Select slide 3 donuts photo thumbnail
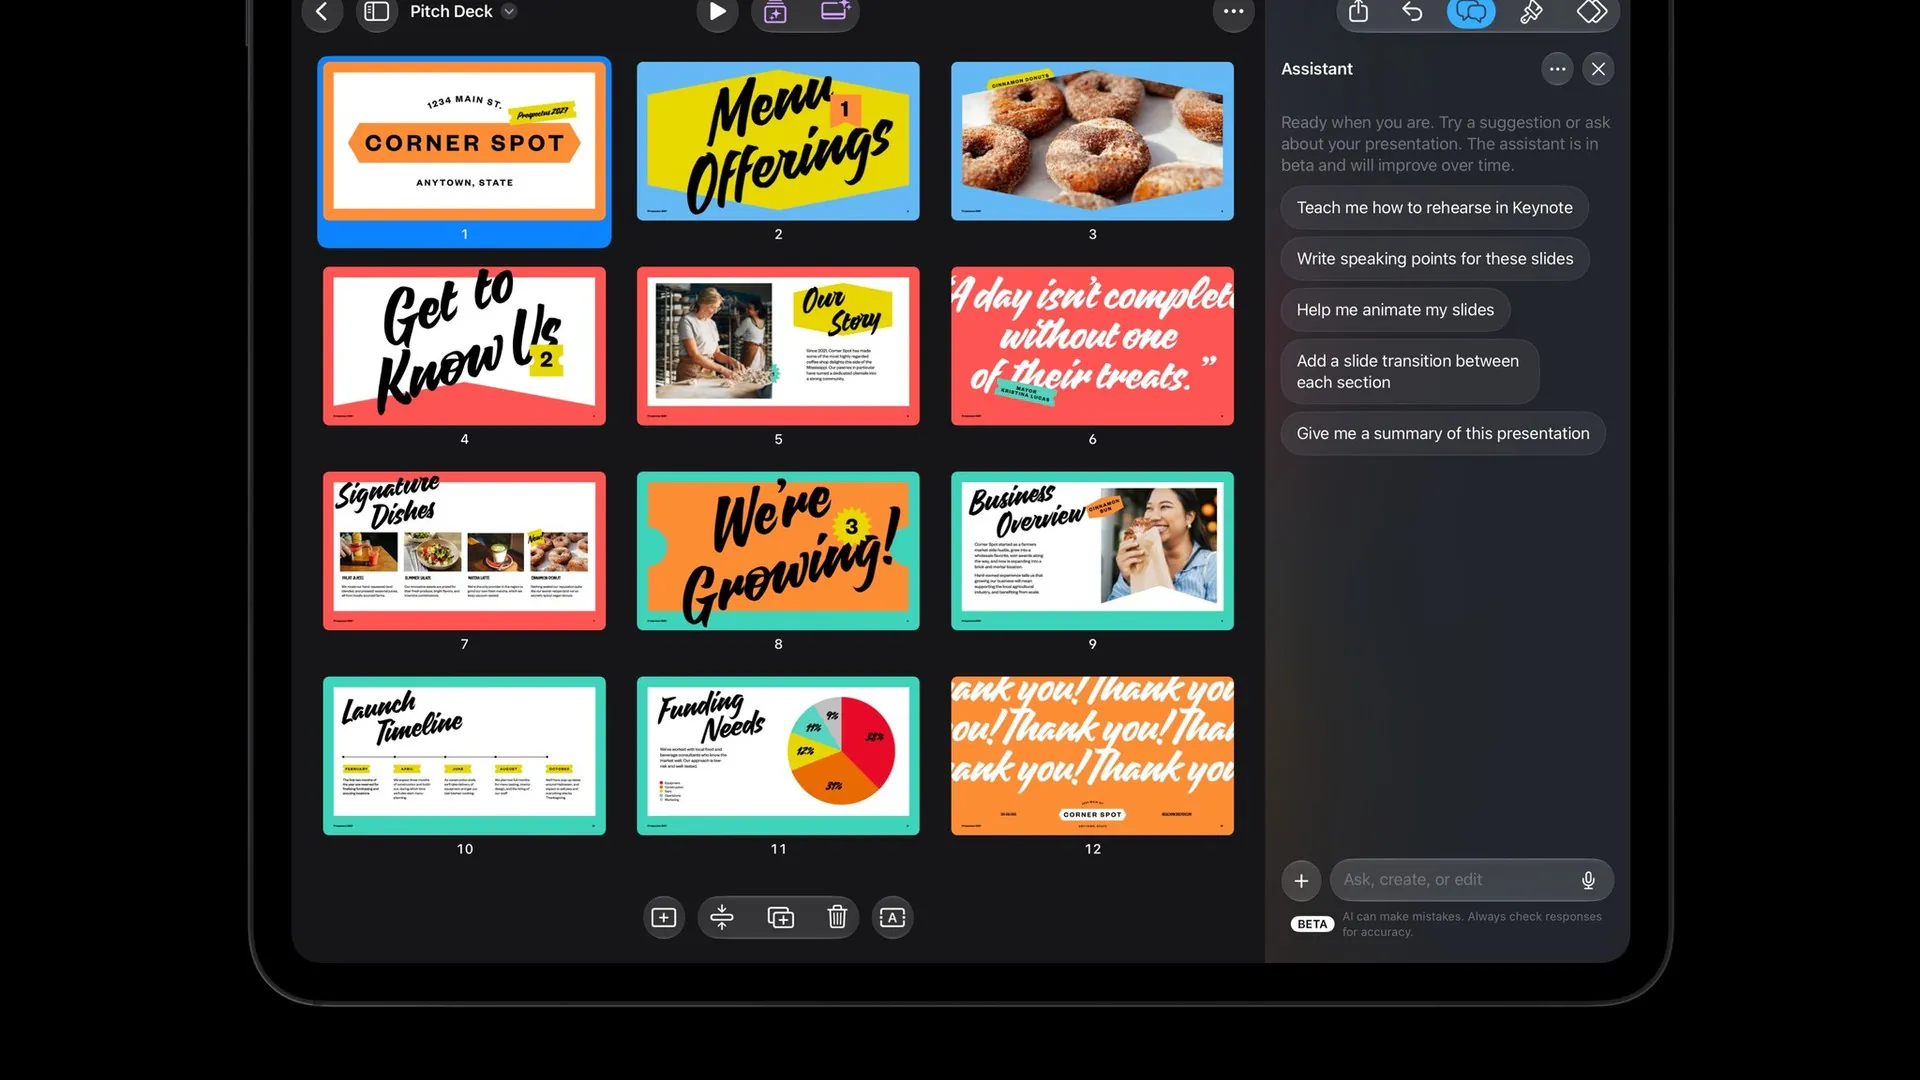 click(1092, 142)
